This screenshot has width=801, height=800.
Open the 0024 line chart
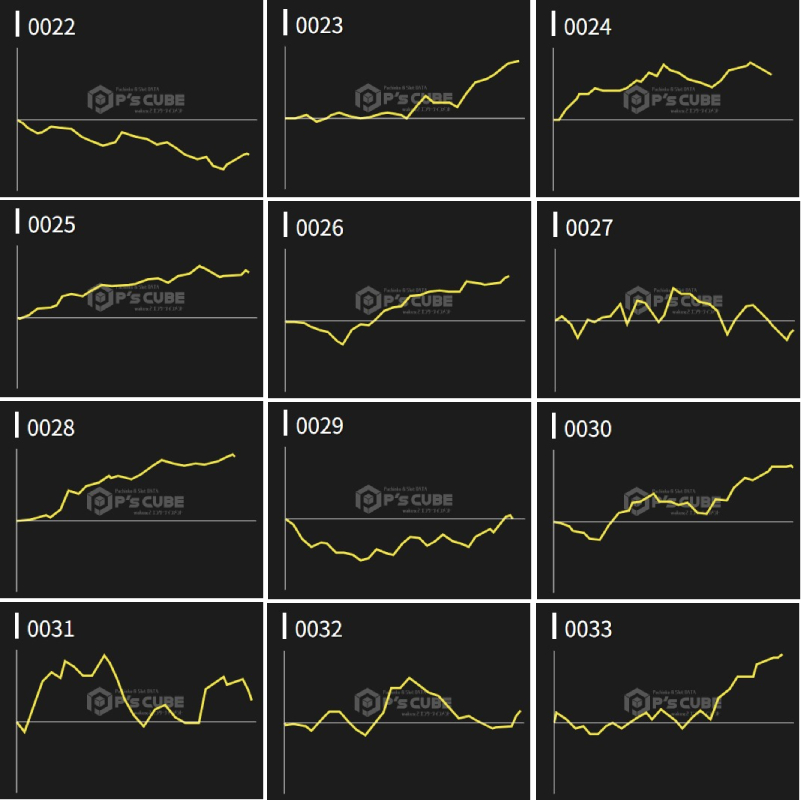(668, 98)
